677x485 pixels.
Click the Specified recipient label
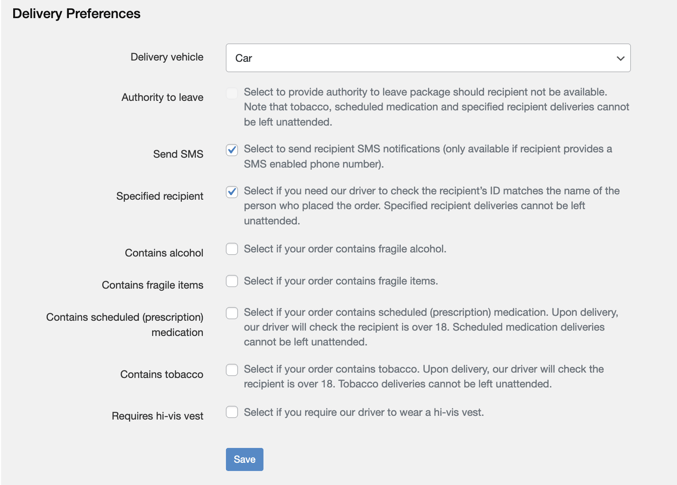pos(159,196)
